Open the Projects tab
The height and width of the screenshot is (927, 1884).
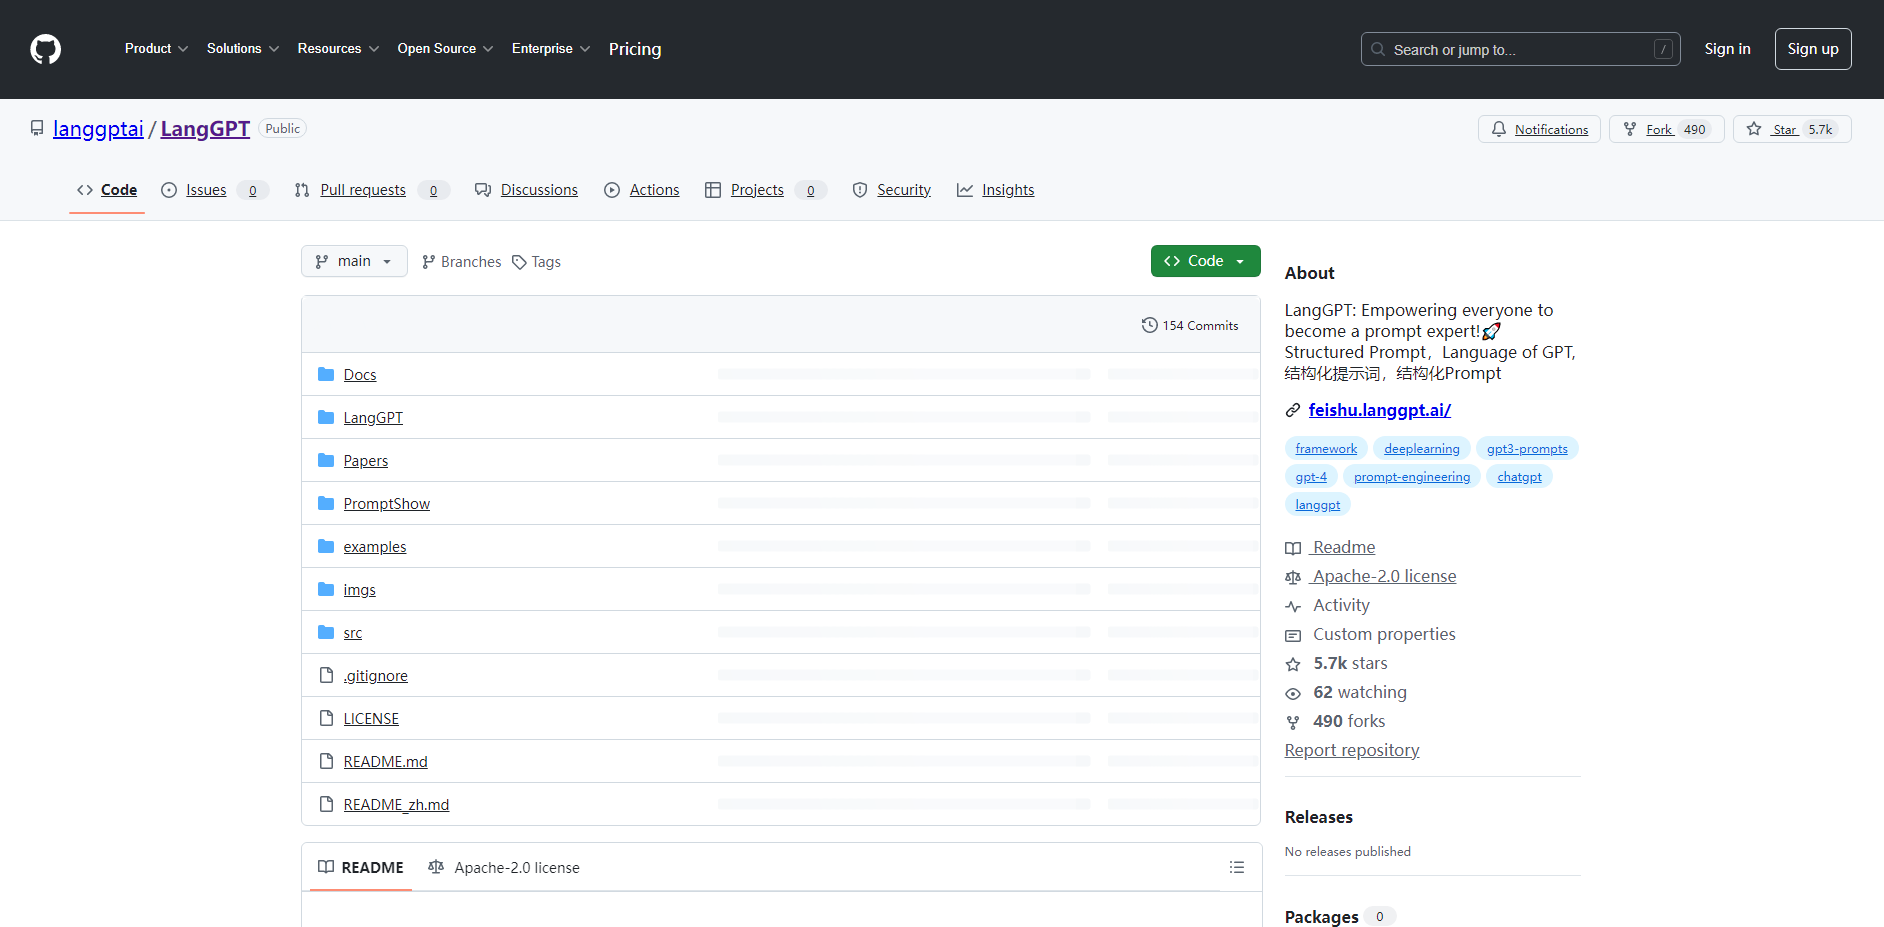click(765, 190)
